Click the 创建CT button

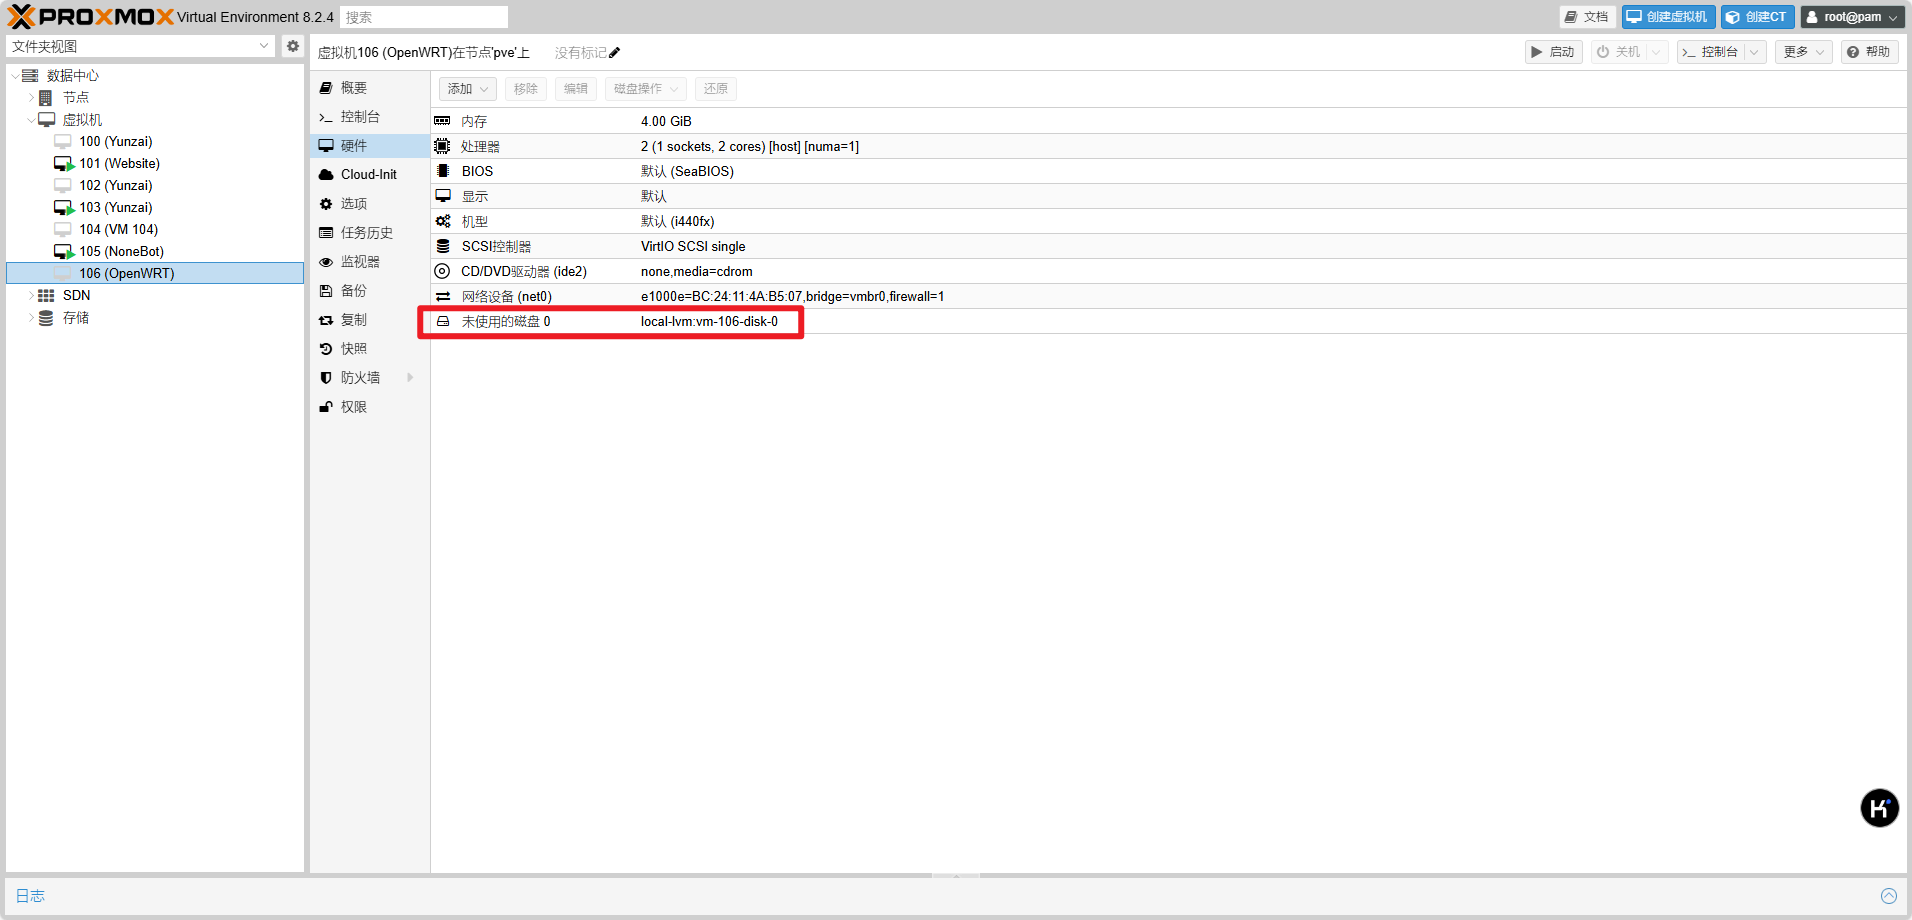pyautogui.click(x=1757, y=17)
